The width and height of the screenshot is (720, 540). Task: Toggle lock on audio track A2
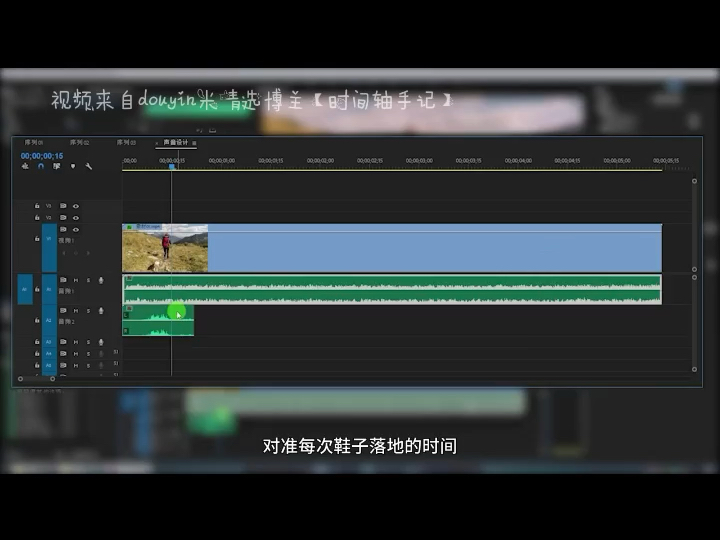click(37, 320)
